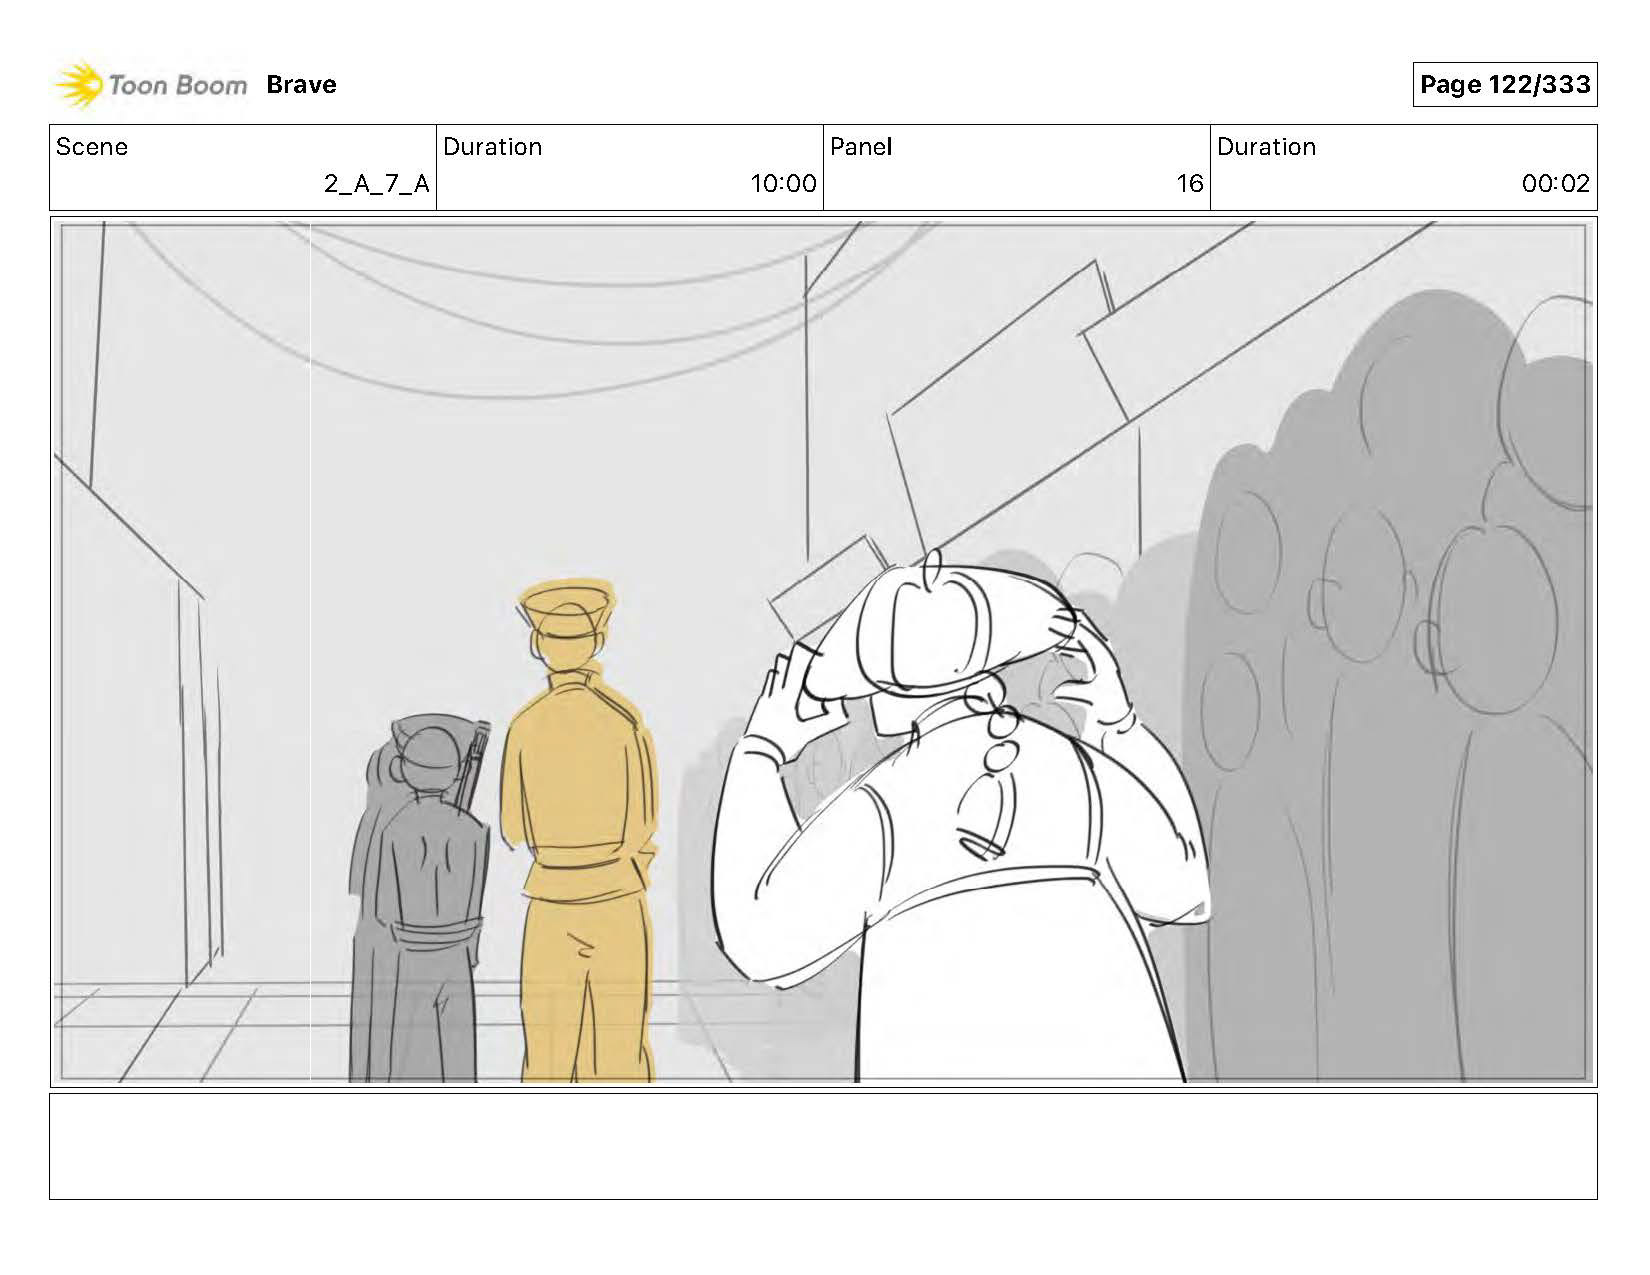Click the 'Page 122/333' page indicator
The image size is (1650, 1275).
1504,84
